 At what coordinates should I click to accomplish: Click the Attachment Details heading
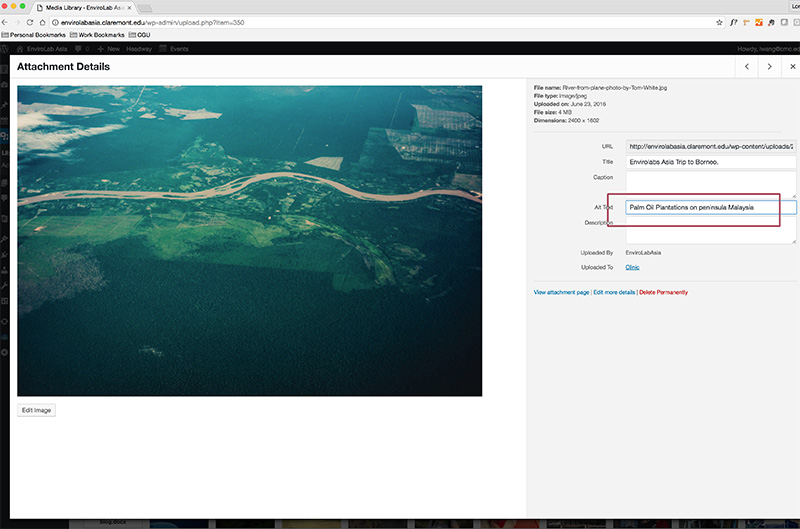pos(63,67)
